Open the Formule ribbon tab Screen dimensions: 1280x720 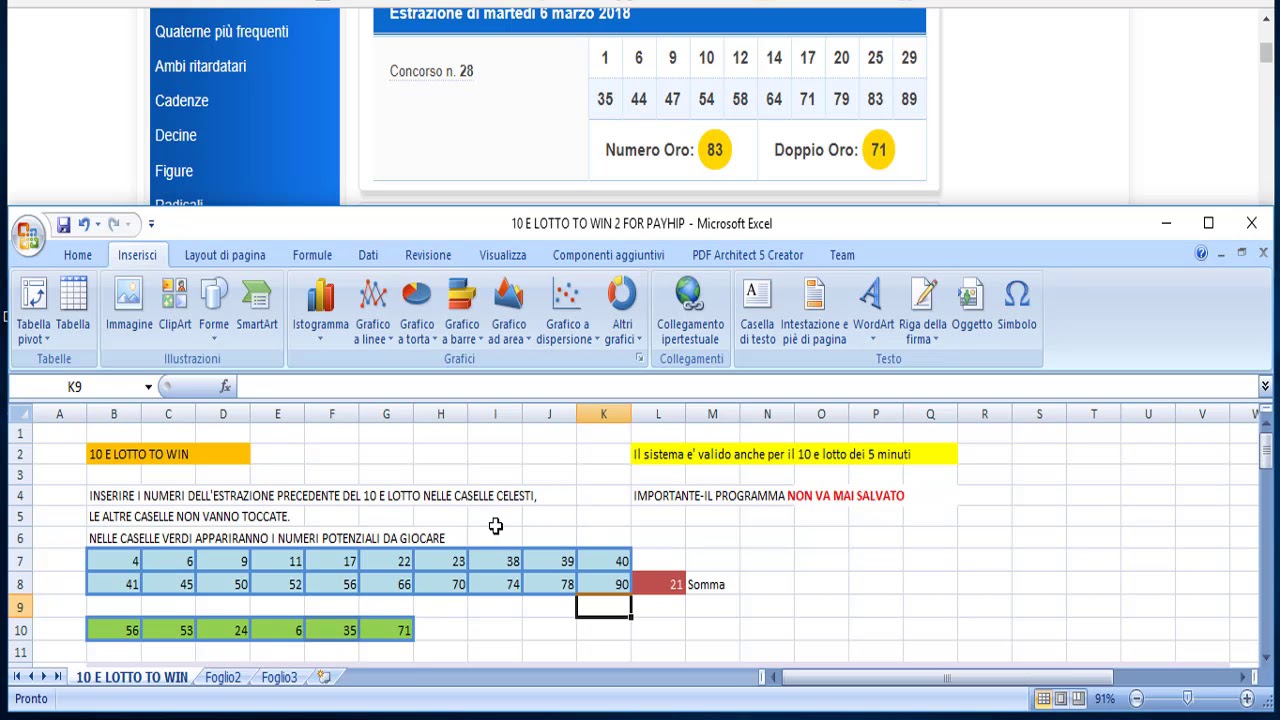click(x=312, y=255)
